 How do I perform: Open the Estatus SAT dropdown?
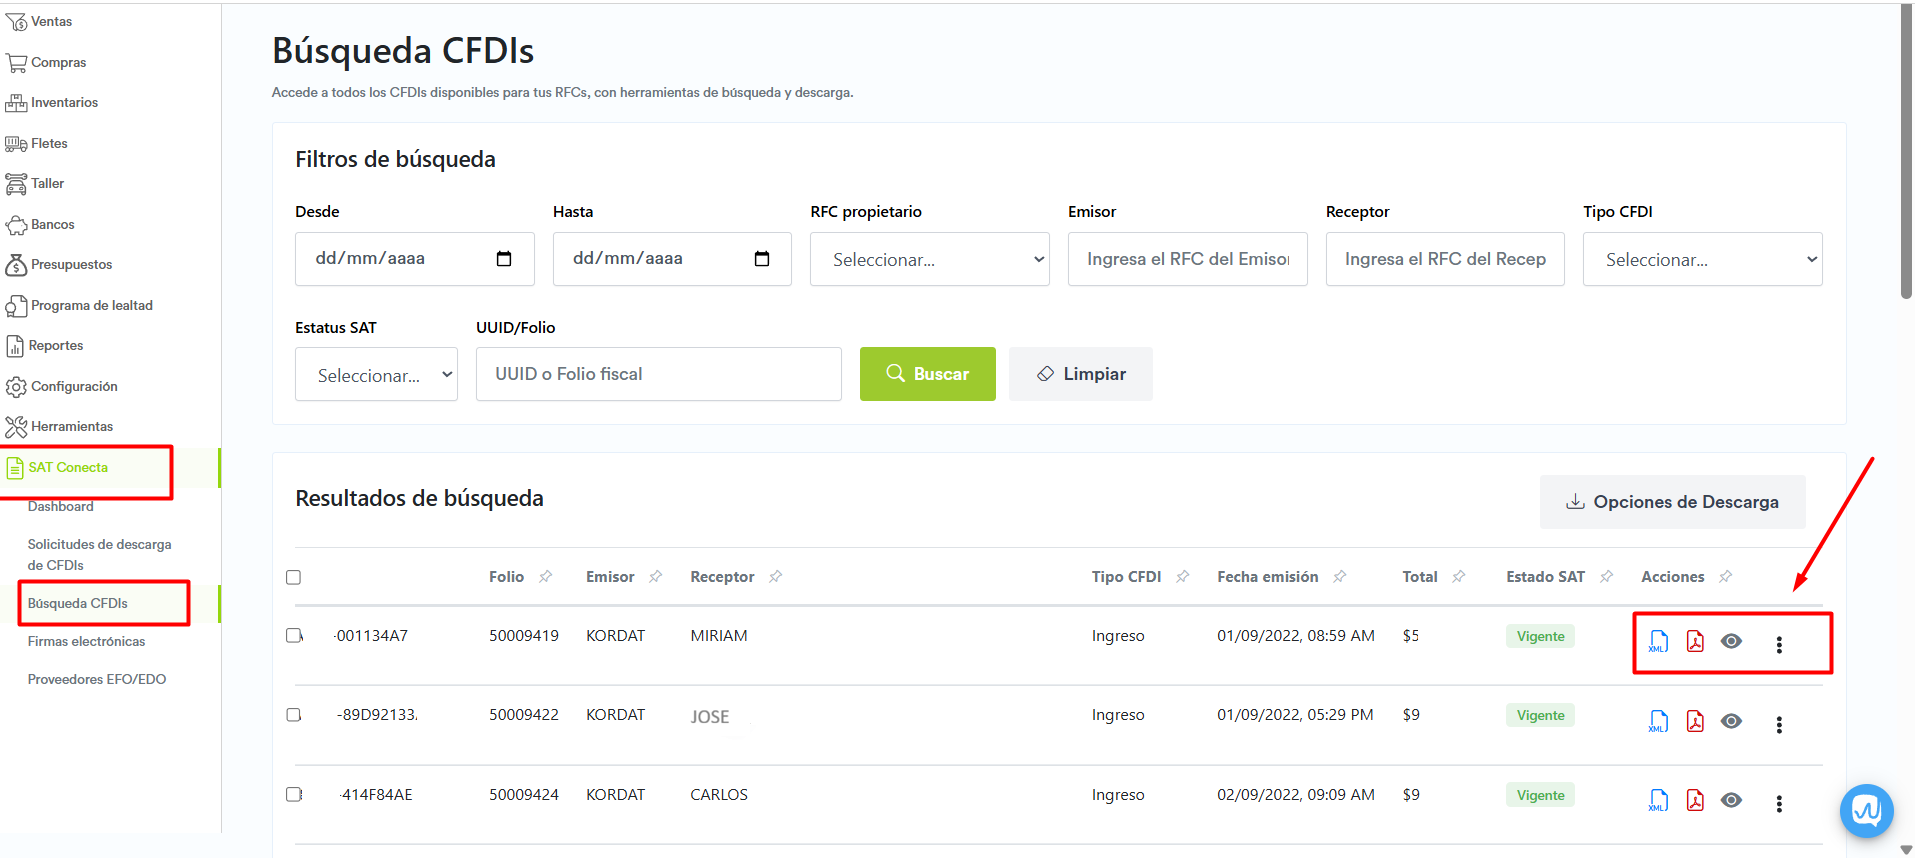[x=376, y=375]
